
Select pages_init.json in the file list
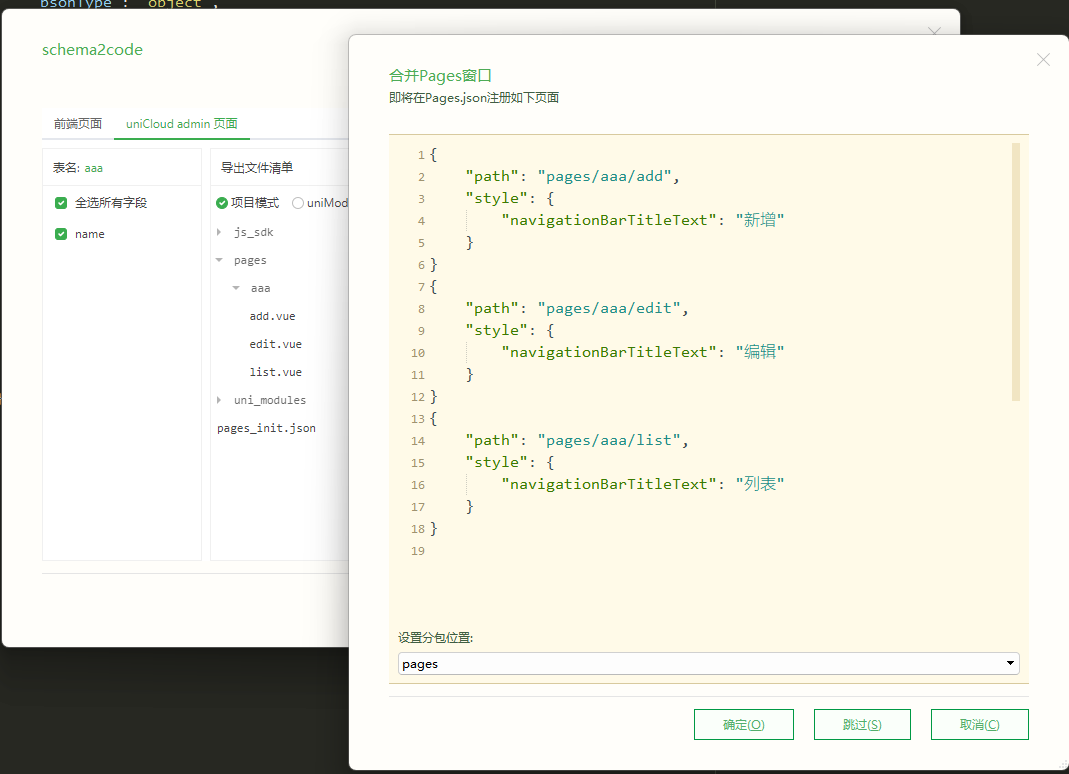[266, 428]
